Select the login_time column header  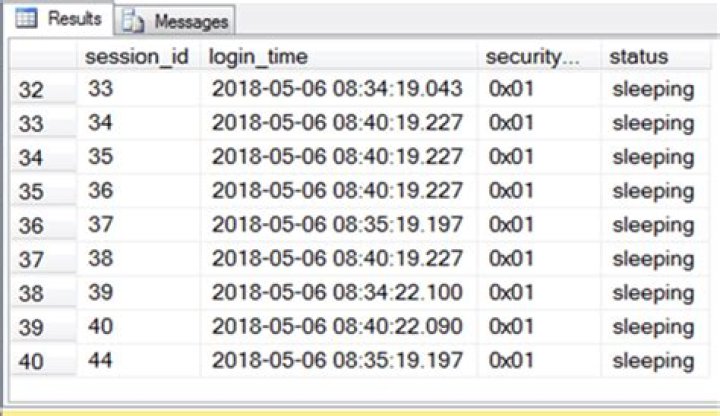pyautogui.click(x=258, y=56)
